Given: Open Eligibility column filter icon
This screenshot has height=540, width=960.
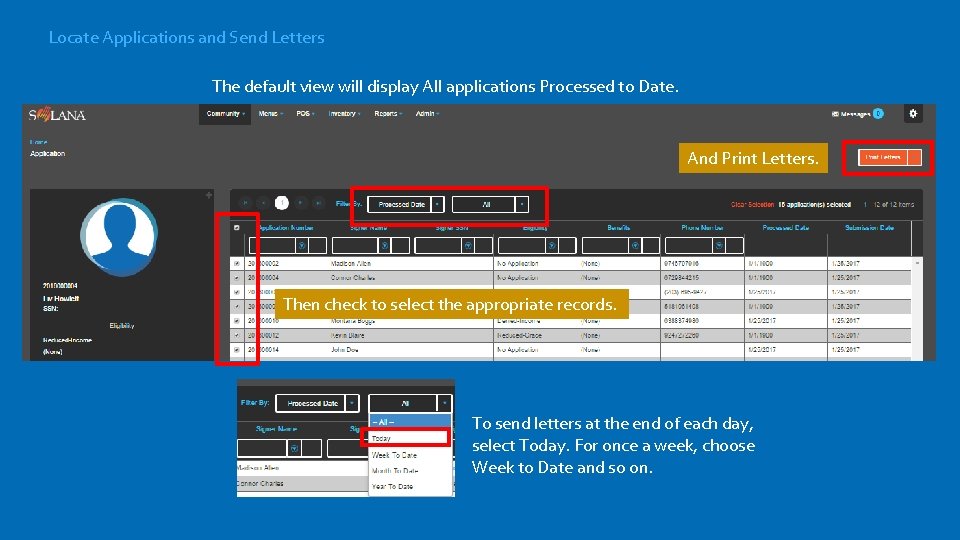Looking at the screenshot, I should (552, 246).
